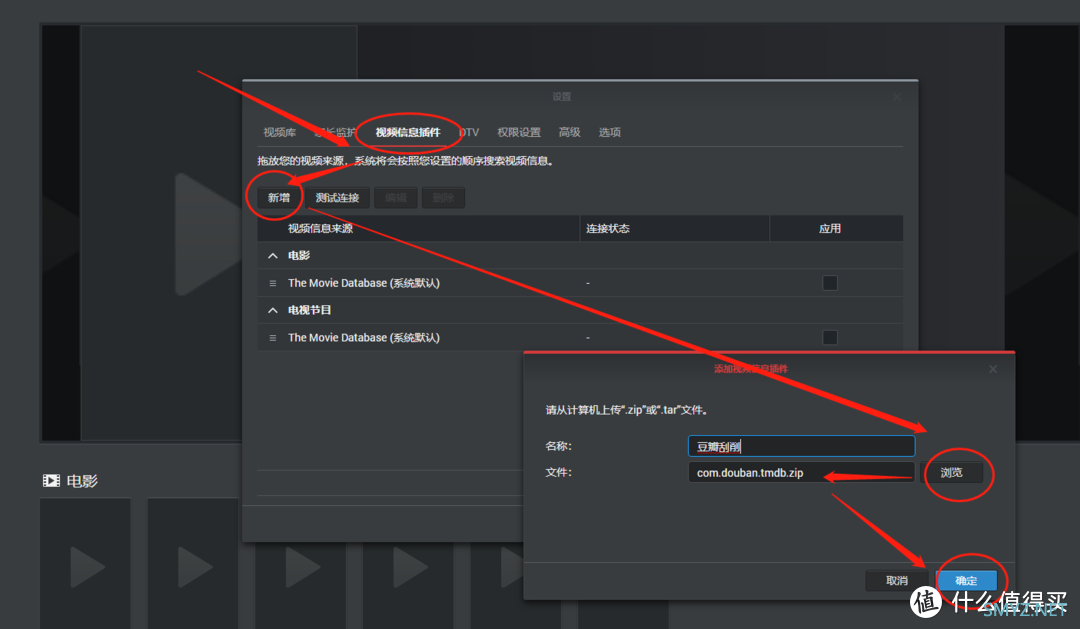Click the drag handle of the 电影 Movie Database row
Viewport: 1080px width, 629px height.
point(273,283)
